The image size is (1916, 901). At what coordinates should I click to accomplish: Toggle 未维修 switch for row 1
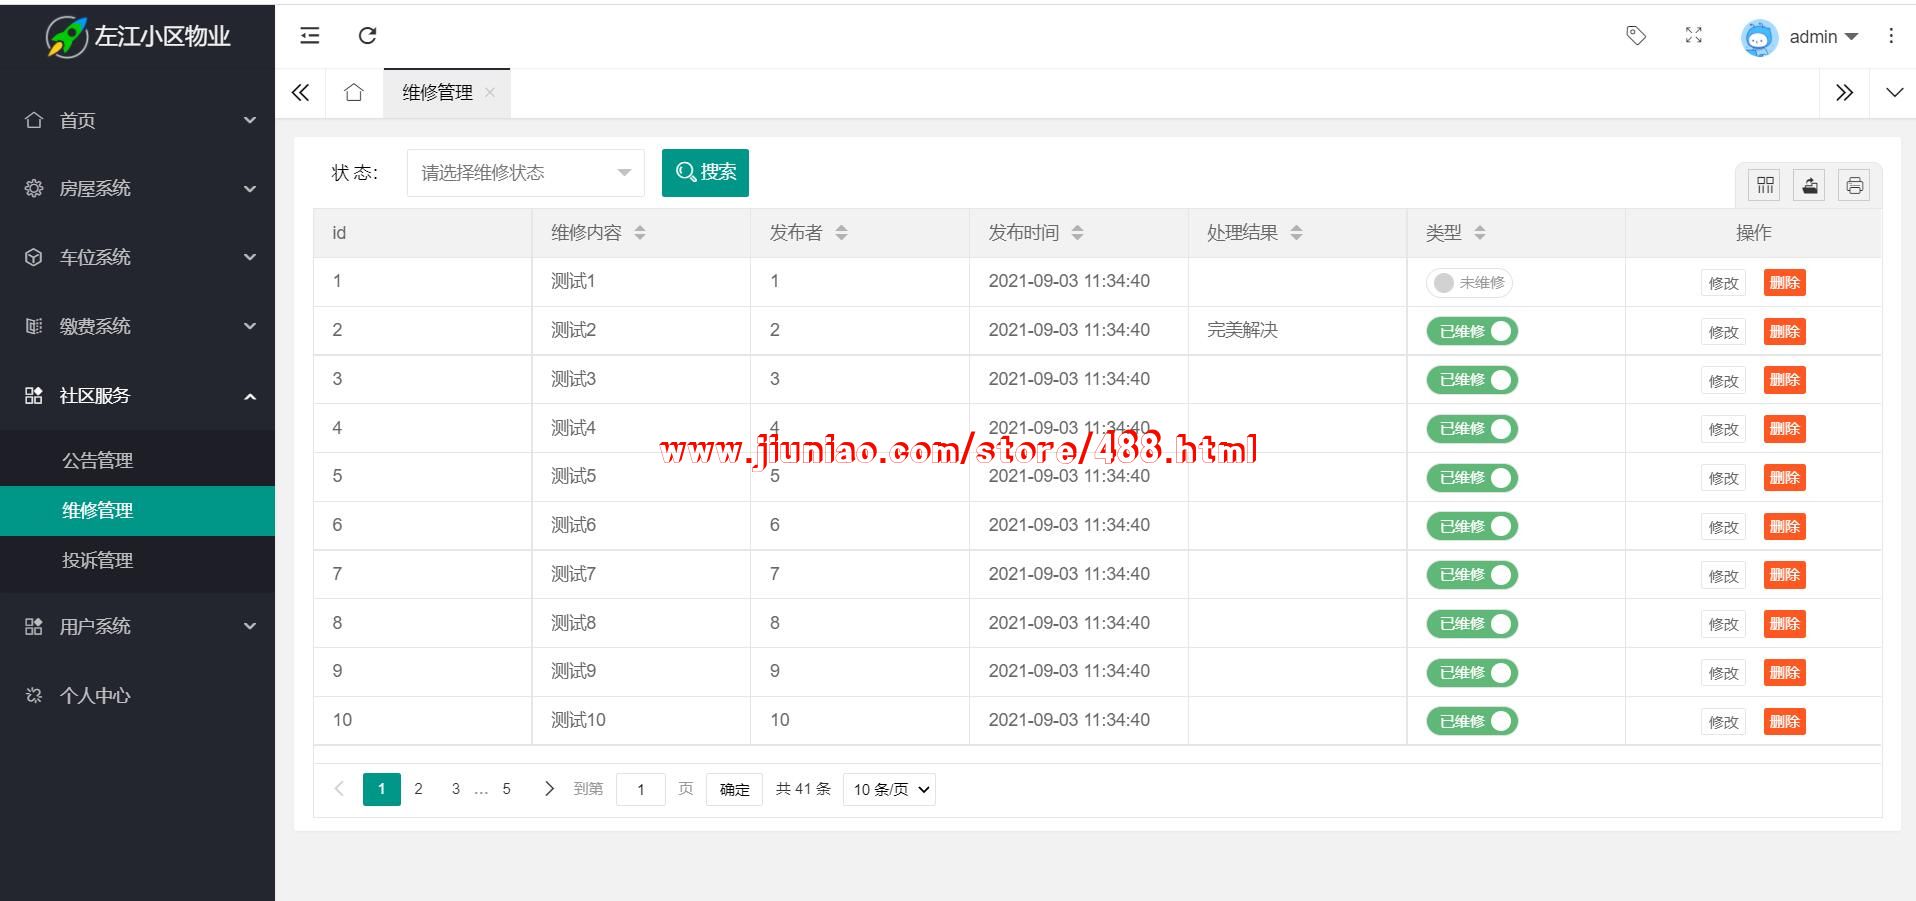point(1469,283)
